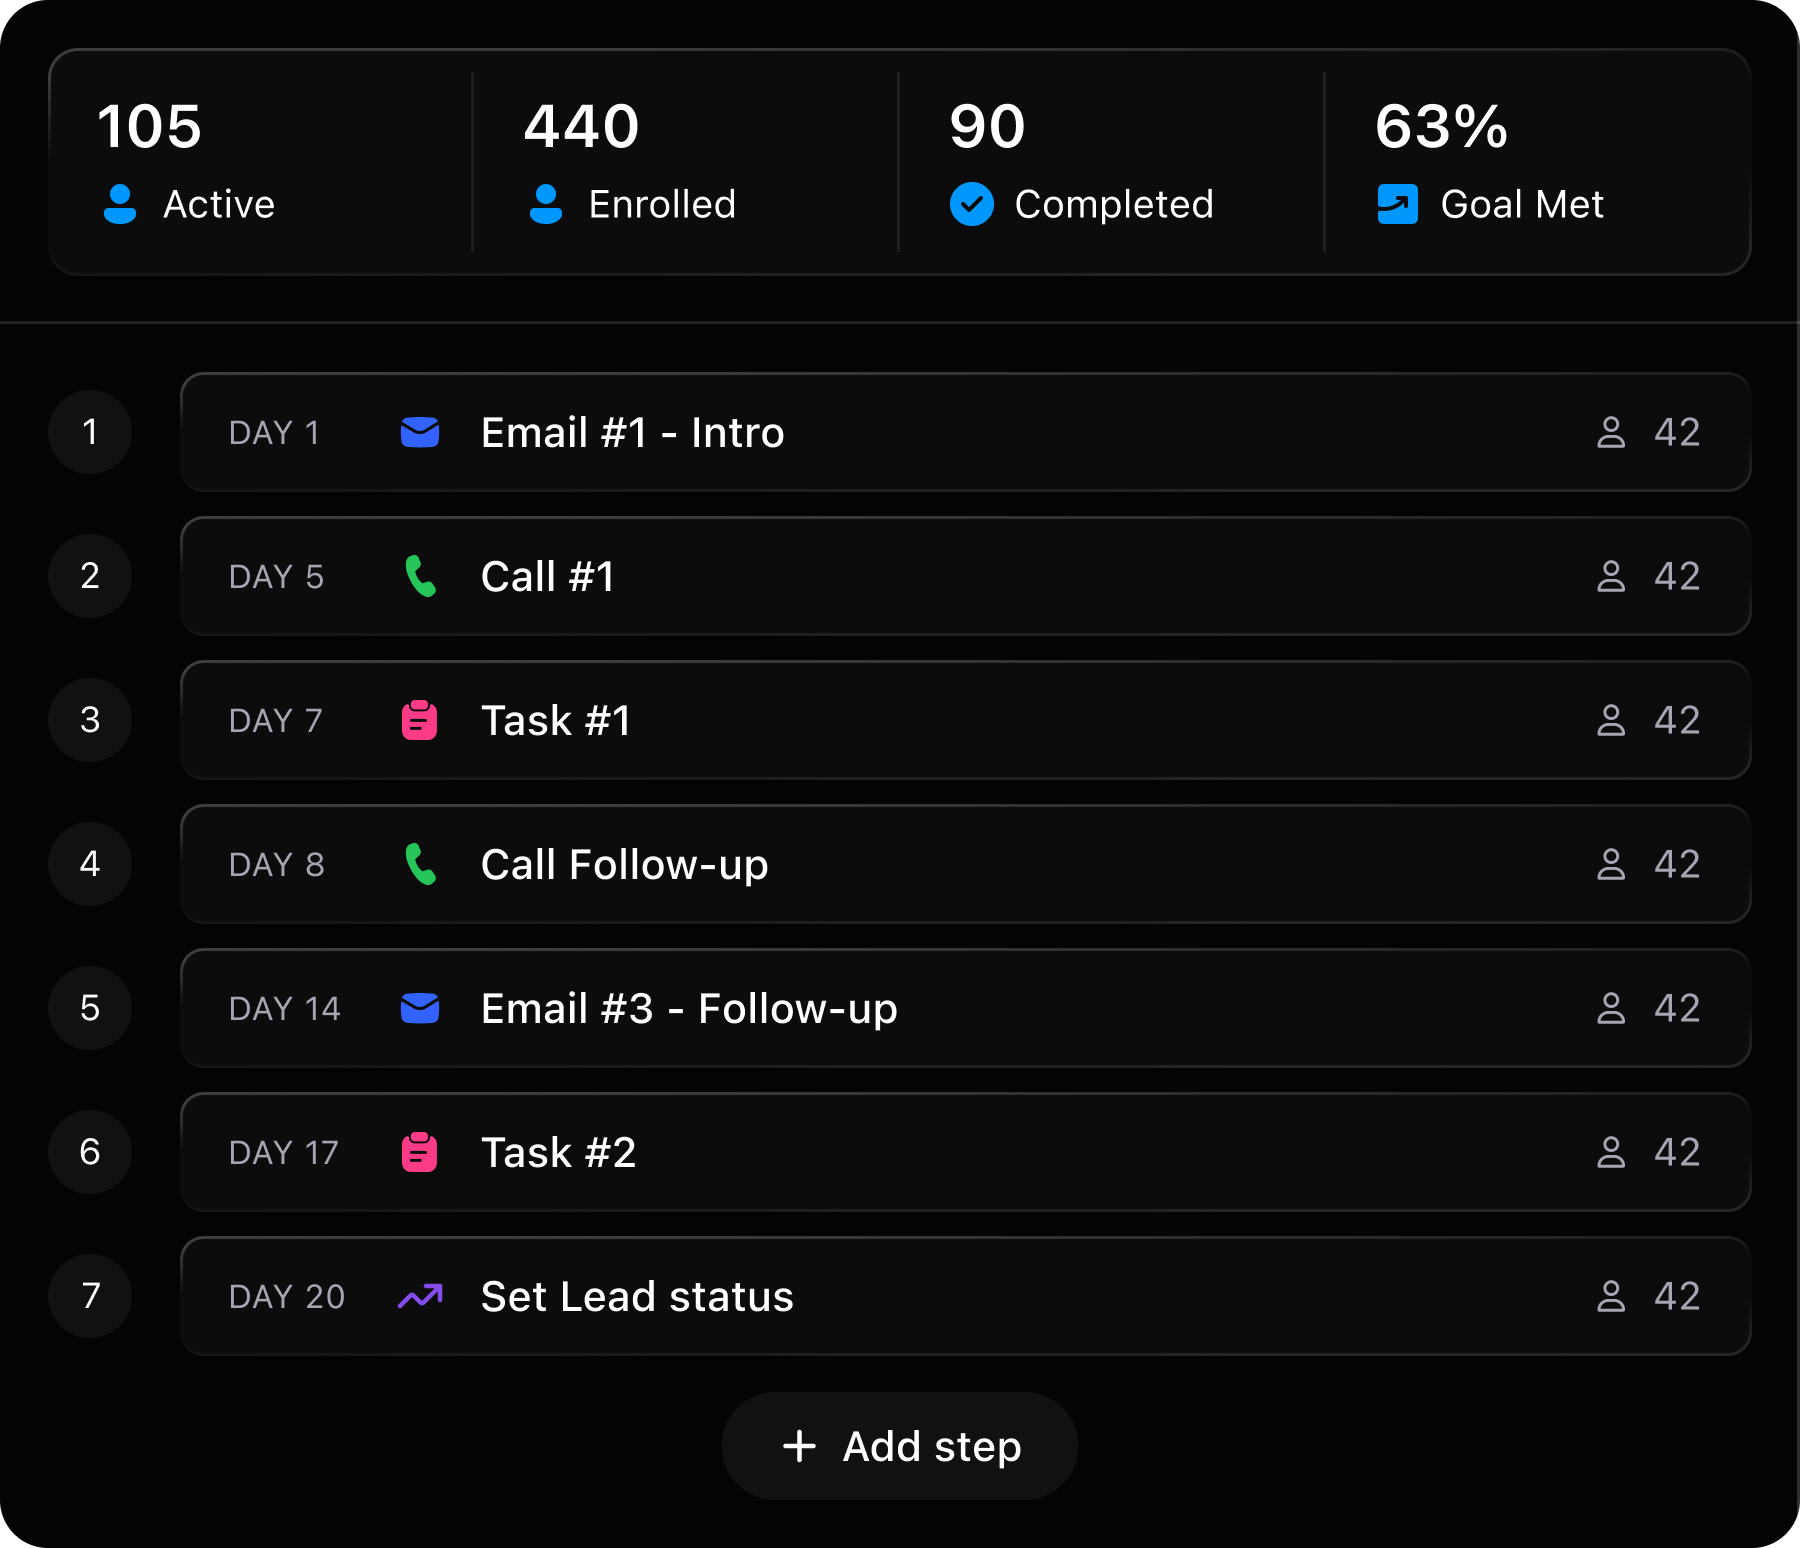Add a new step to the sequence
The width and height of the screenshot is (1800, 1548).
(900, 1446)
